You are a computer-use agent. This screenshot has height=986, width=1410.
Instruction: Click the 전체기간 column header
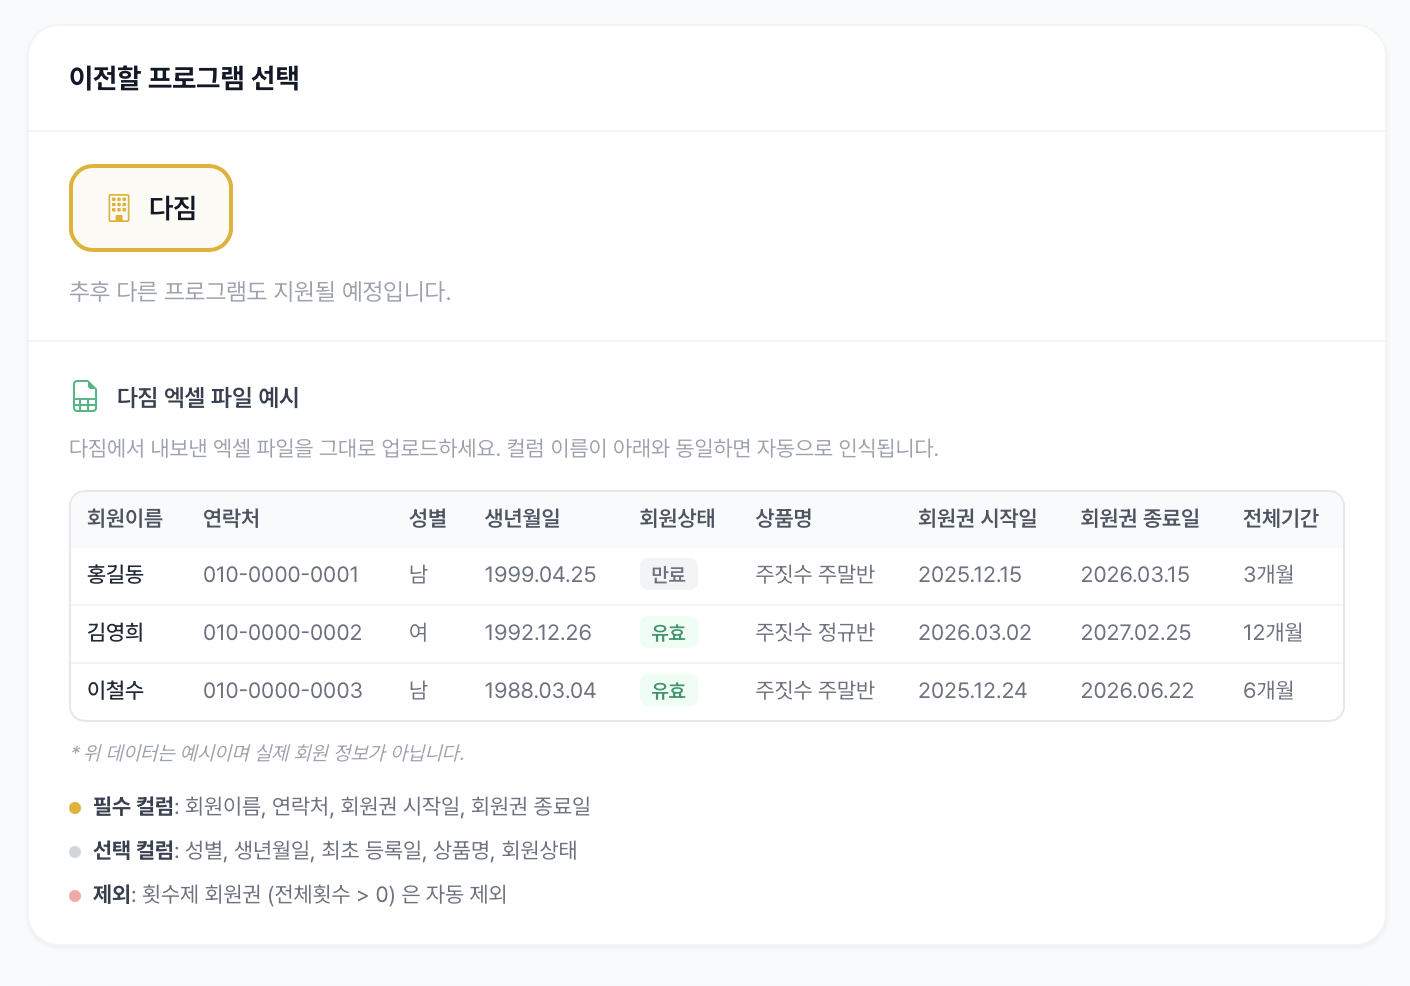coord(1280,518)
